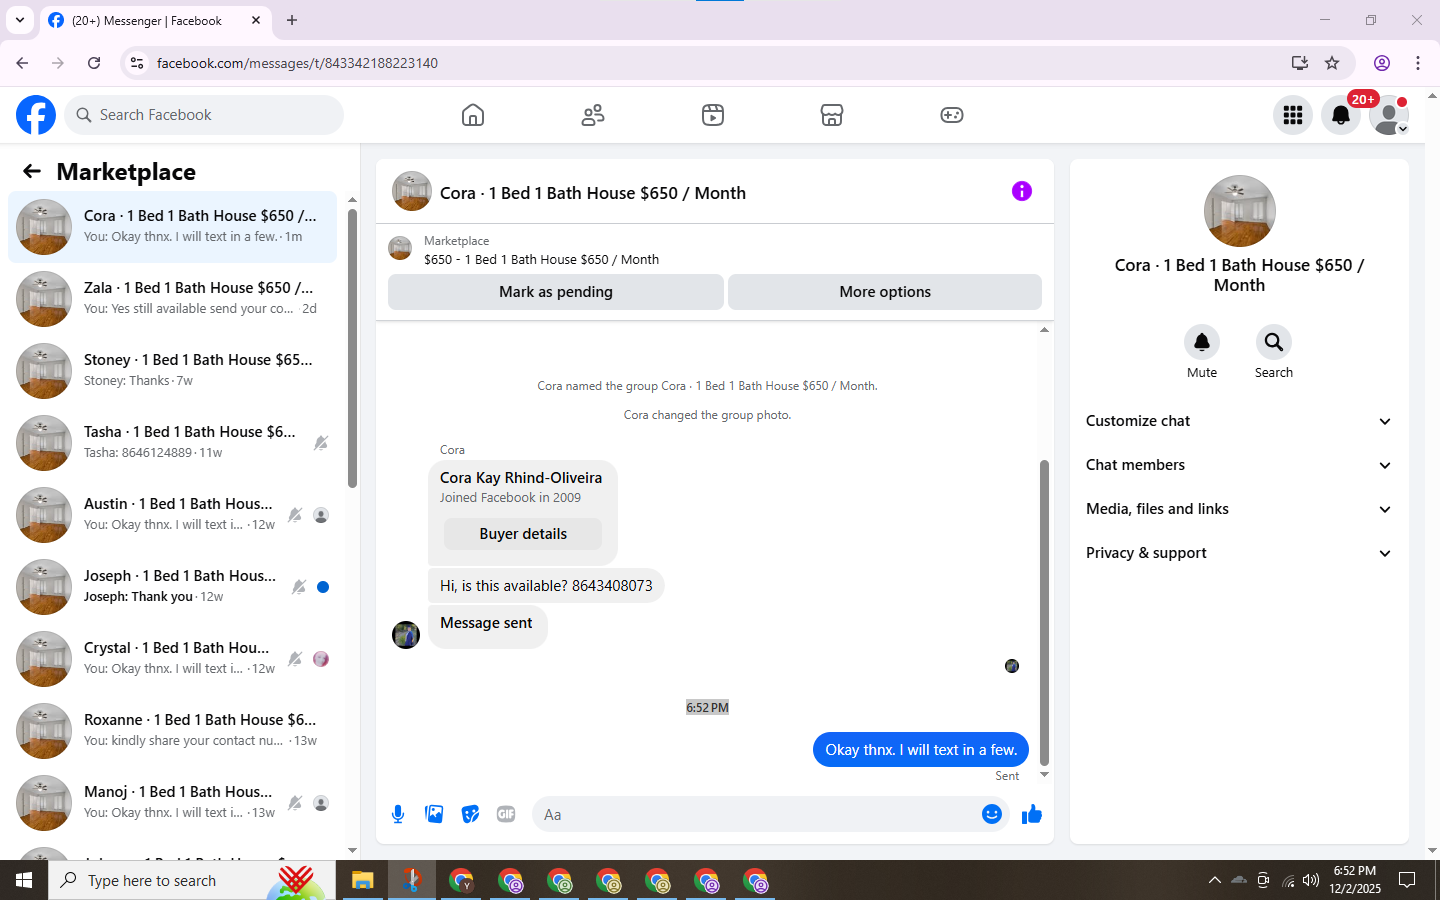This screenshot has width=1440, height=900.
Task: Open the Marketplace storefront icon
Action: coord(832,115)
